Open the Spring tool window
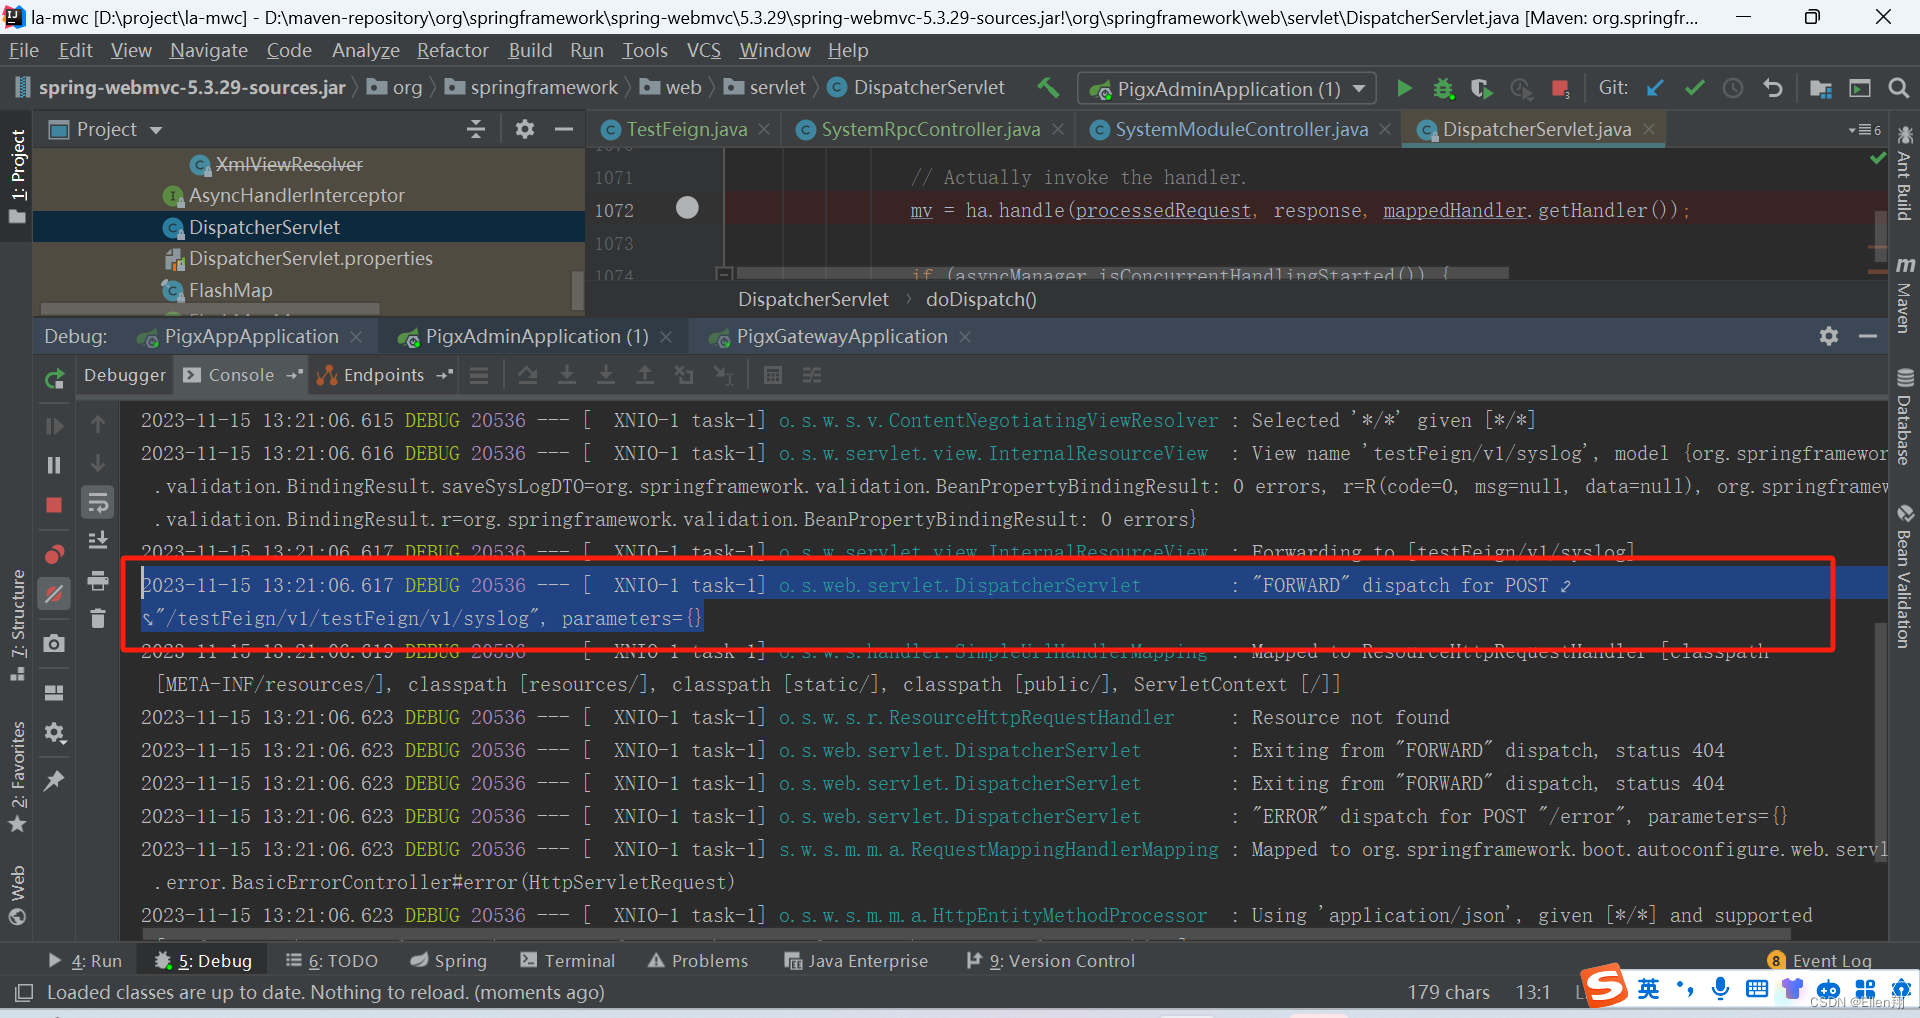 point(449,961)
